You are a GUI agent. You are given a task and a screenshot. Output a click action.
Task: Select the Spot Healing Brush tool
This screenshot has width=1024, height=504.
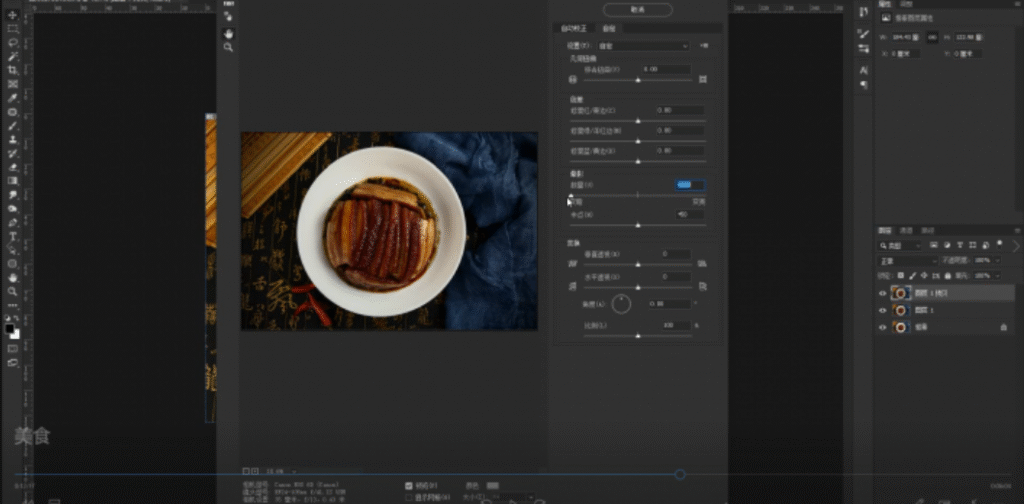point(12,112)
